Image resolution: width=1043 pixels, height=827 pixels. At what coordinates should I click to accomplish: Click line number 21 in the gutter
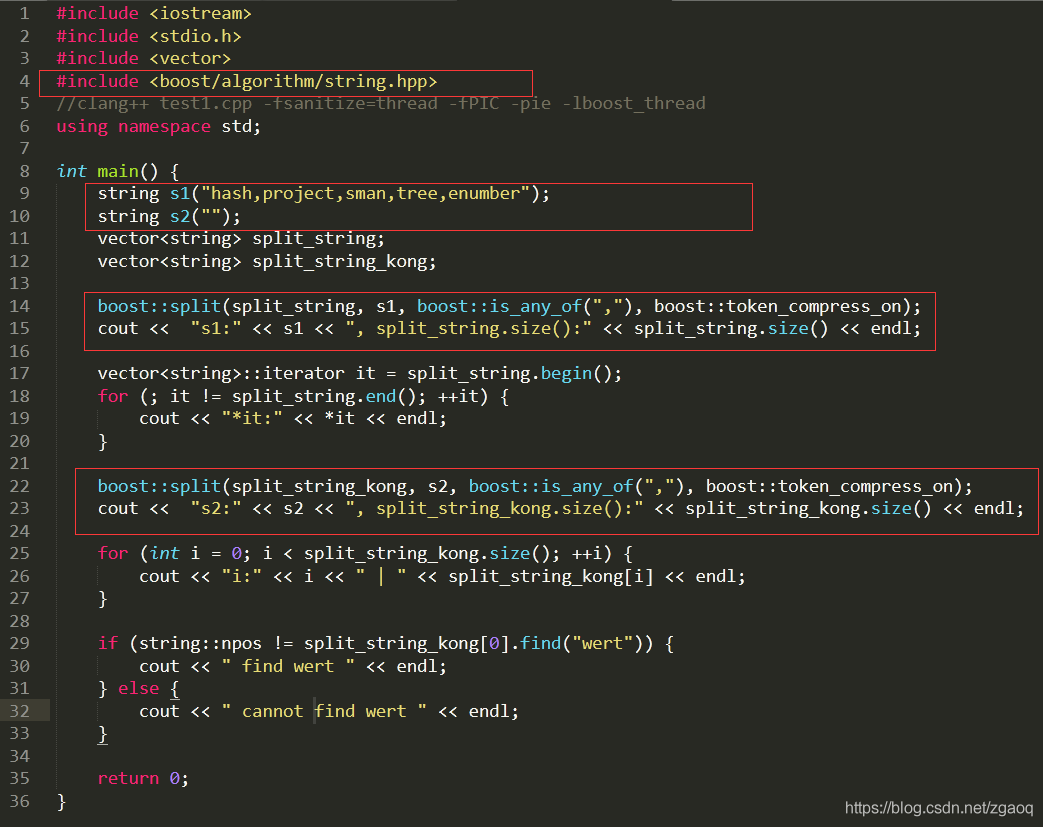coord(19,464)
